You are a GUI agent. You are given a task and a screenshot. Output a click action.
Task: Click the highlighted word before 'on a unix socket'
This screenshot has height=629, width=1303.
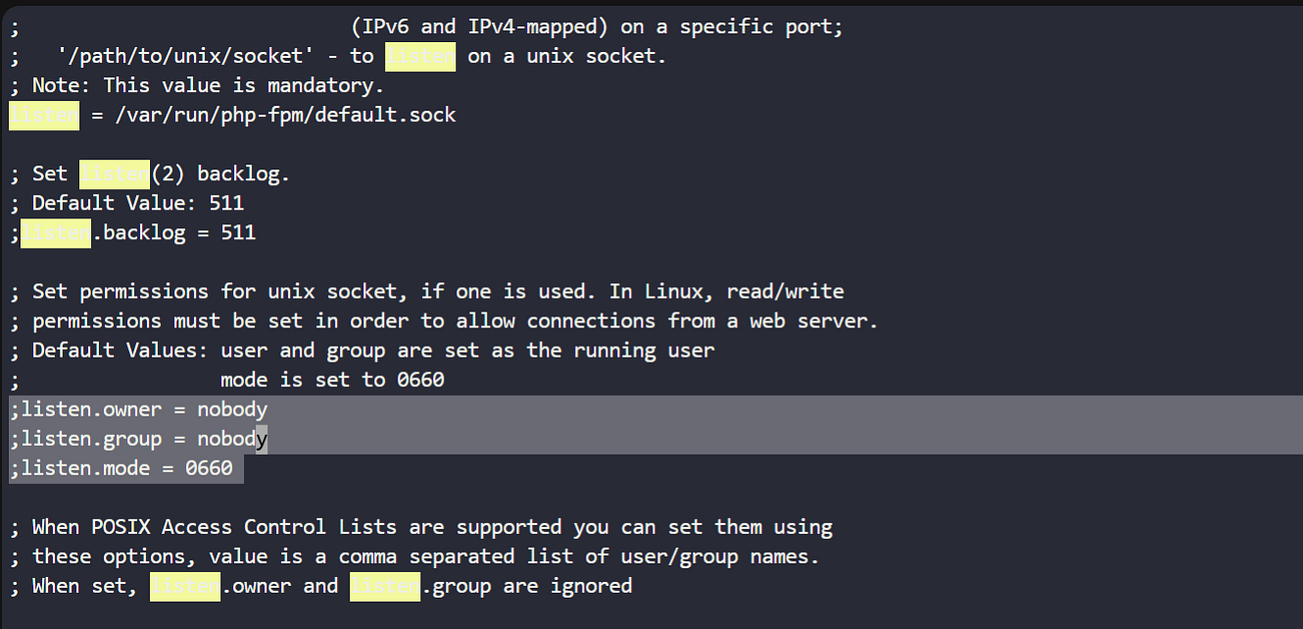(421, 56)
